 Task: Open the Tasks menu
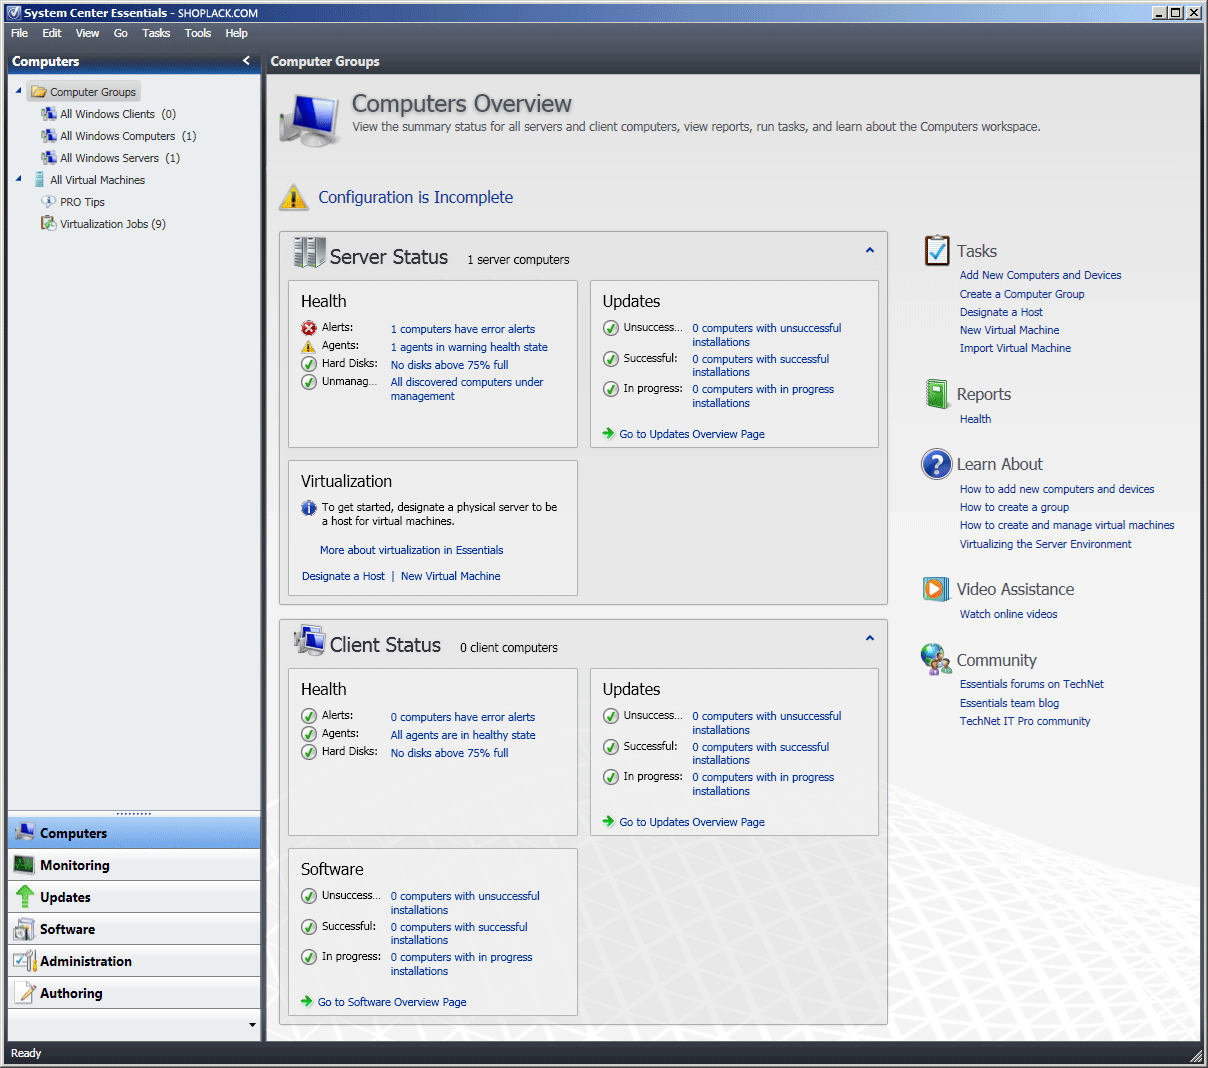[x=156, y=33]
